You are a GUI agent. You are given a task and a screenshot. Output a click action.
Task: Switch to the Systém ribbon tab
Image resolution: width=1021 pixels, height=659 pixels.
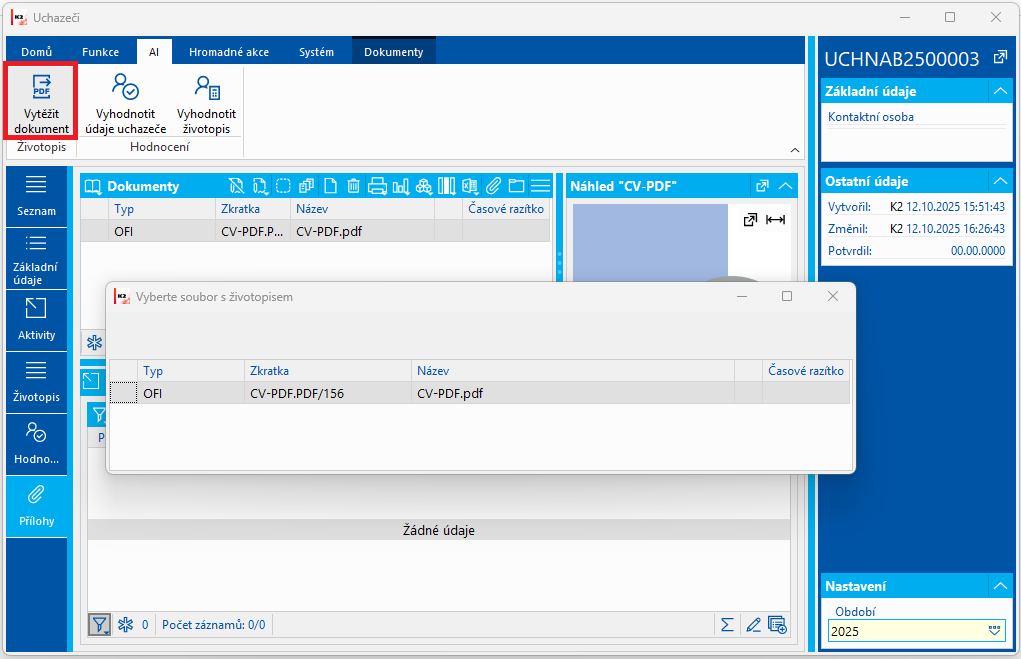316,52
